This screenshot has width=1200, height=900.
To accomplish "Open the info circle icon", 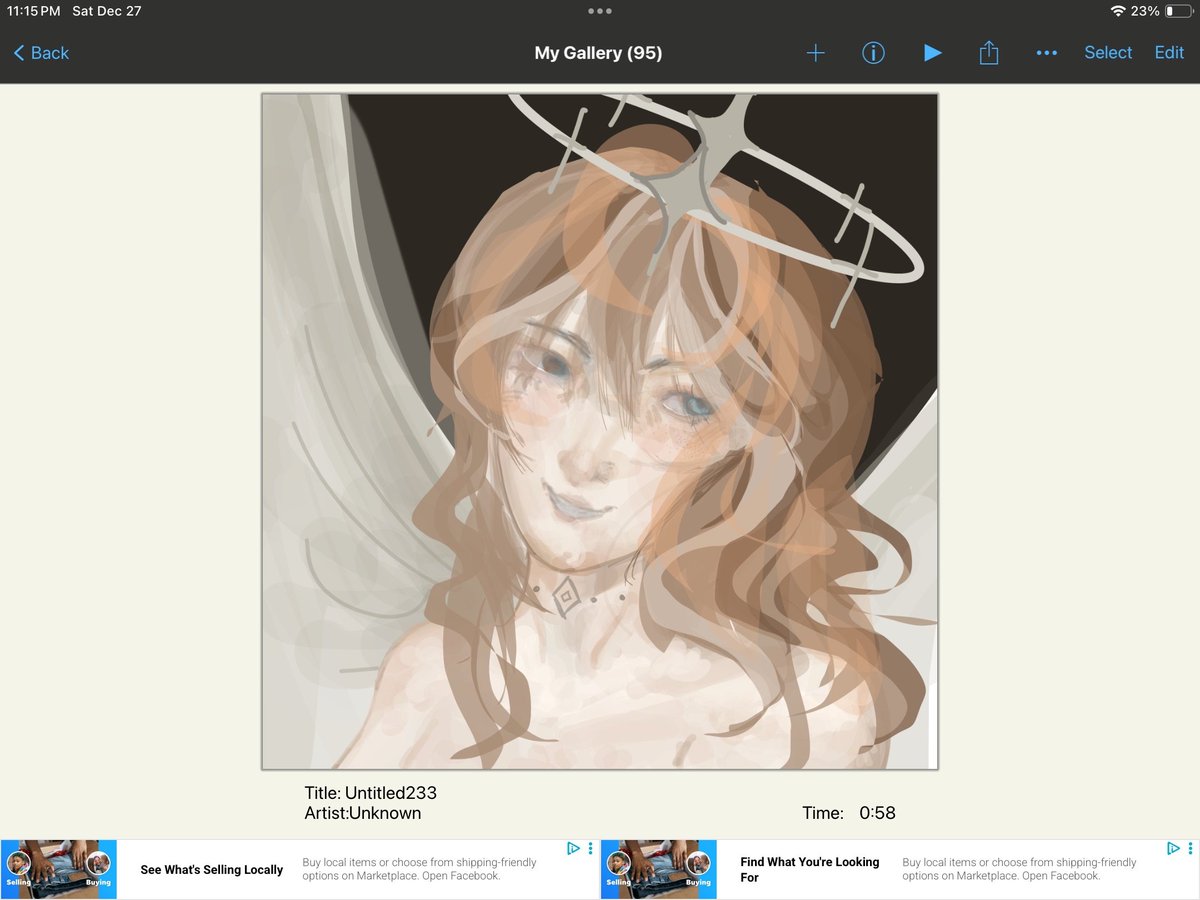I will click(x=873, y=53).
